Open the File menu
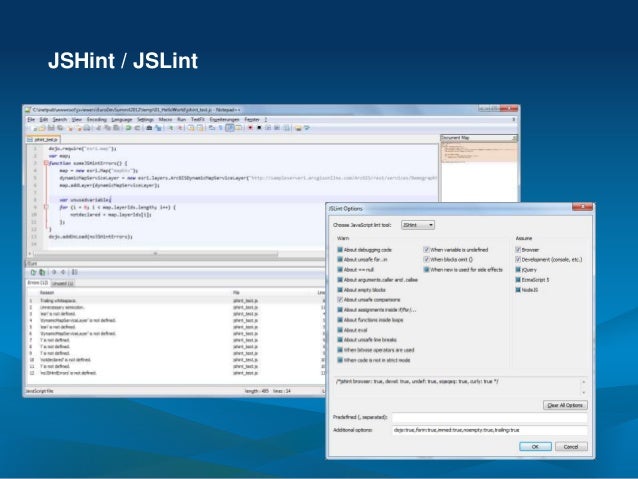The width and height of the screenshot is (638, 479). tap(31, 120)
